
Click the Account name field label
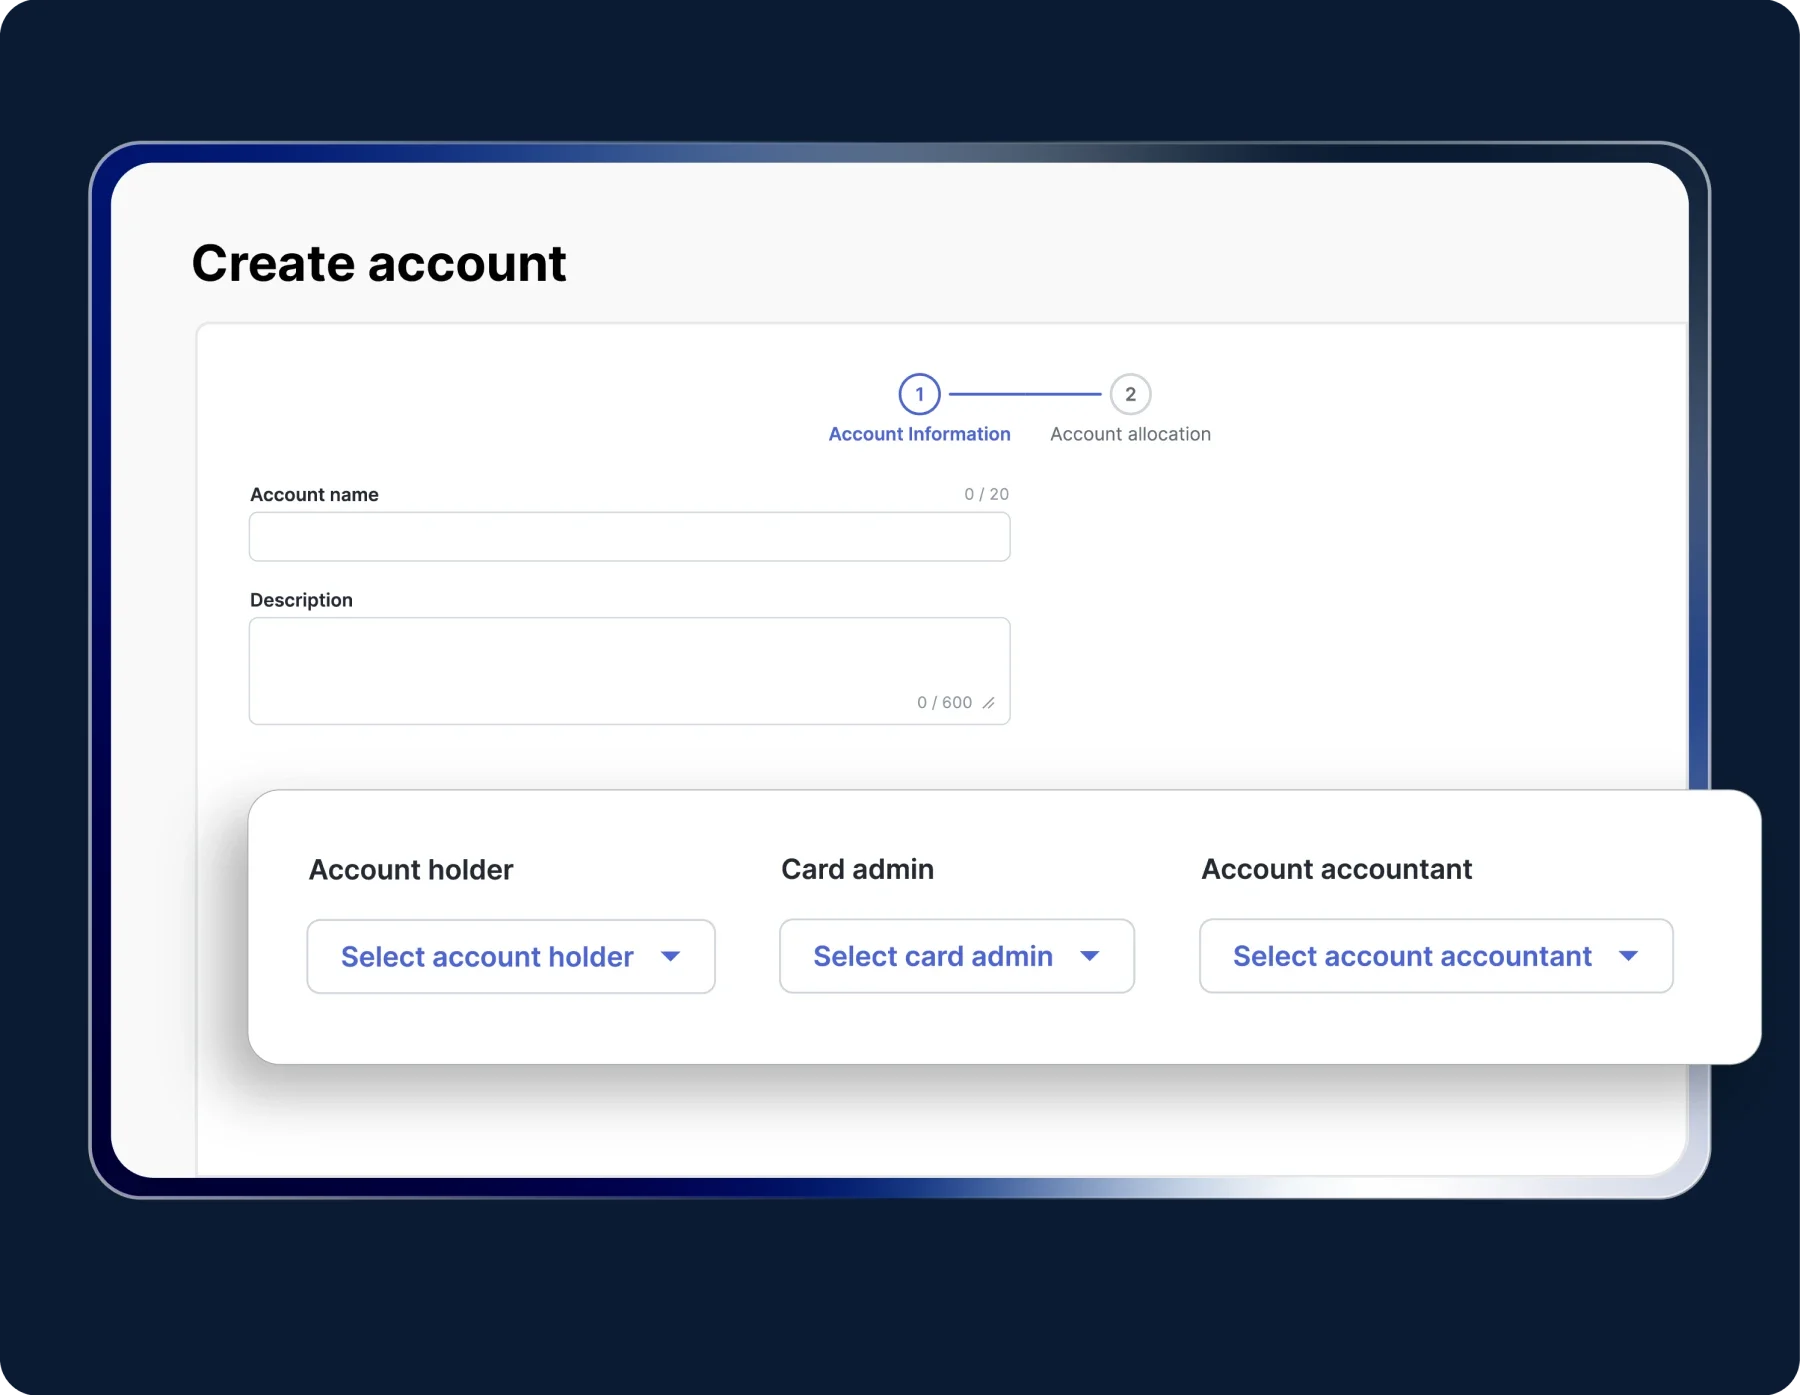coord(314,495)
